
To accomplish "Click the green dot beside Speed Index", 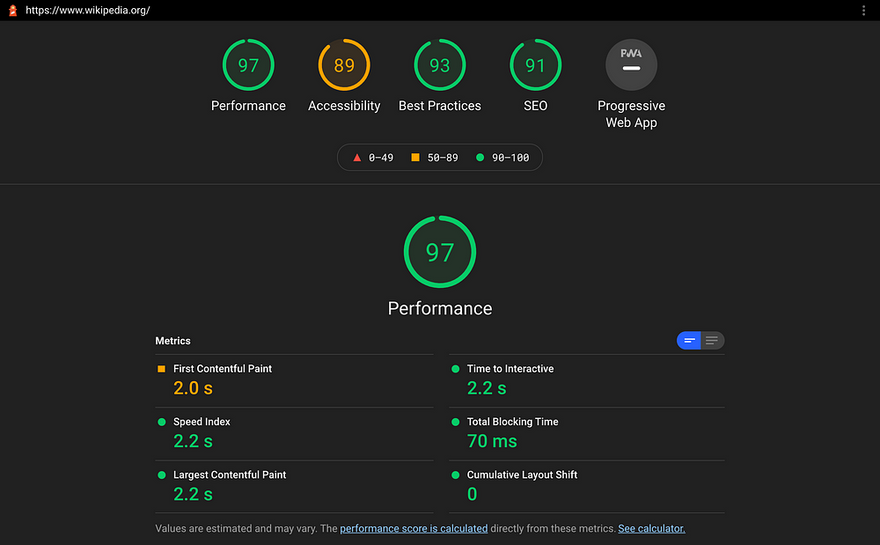I will pos(162,422).
